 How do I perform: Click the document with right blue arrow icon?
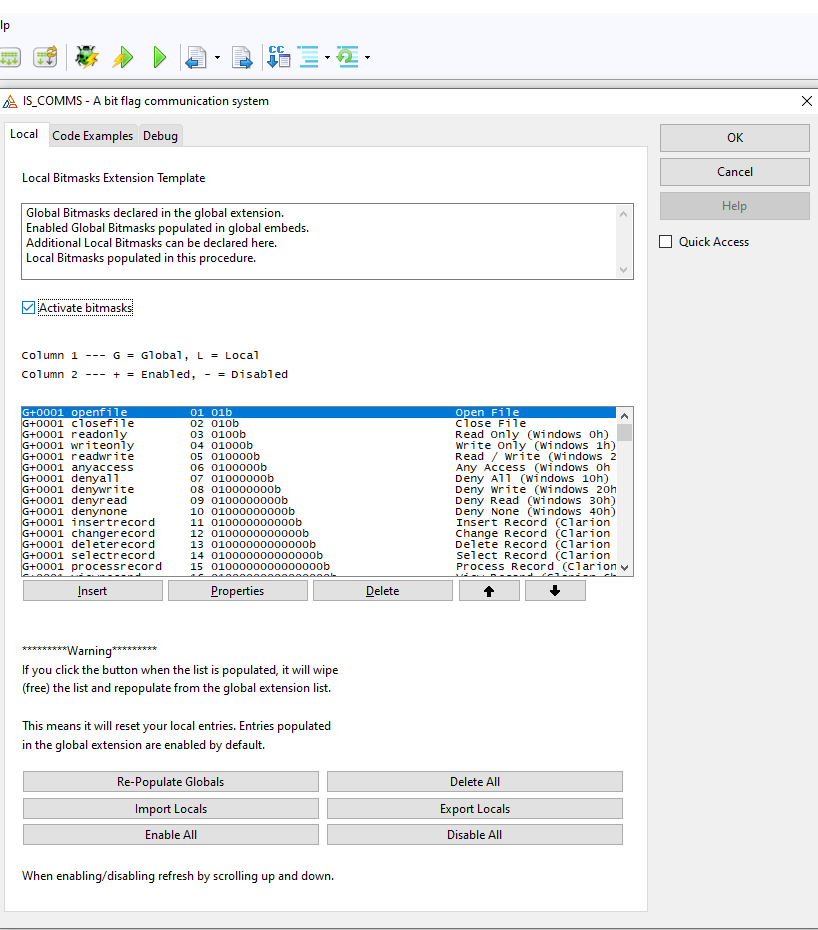coord(242,58)
